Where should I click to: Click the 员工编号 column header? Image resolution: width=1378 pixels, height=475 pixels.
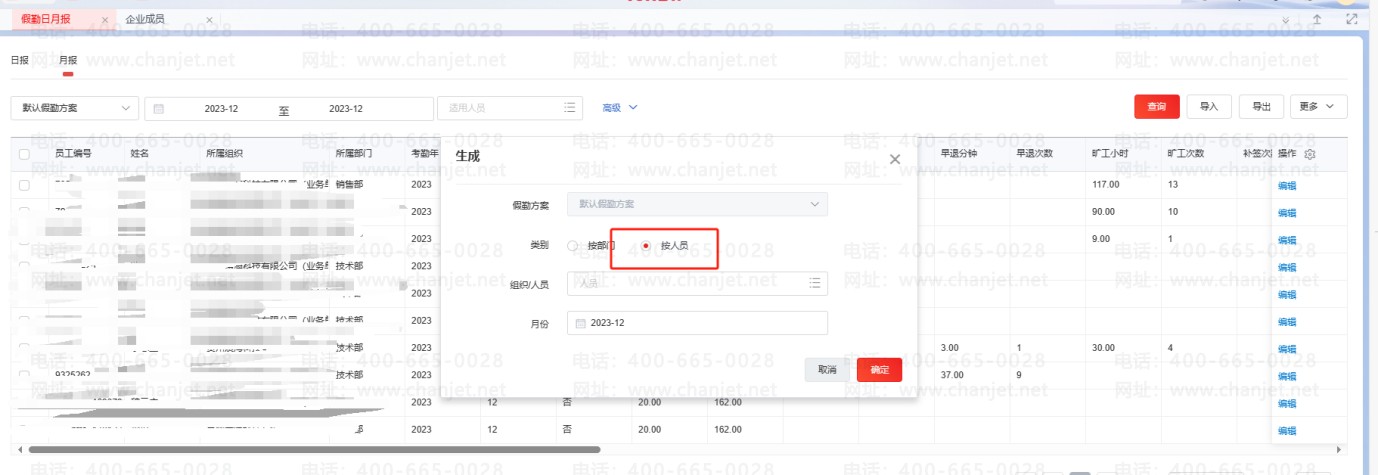[73, 154]
